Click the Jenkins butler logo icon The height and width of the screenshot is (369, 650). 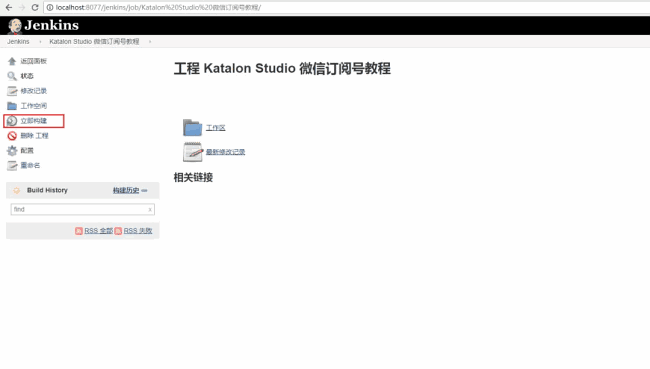coord(15,26)
